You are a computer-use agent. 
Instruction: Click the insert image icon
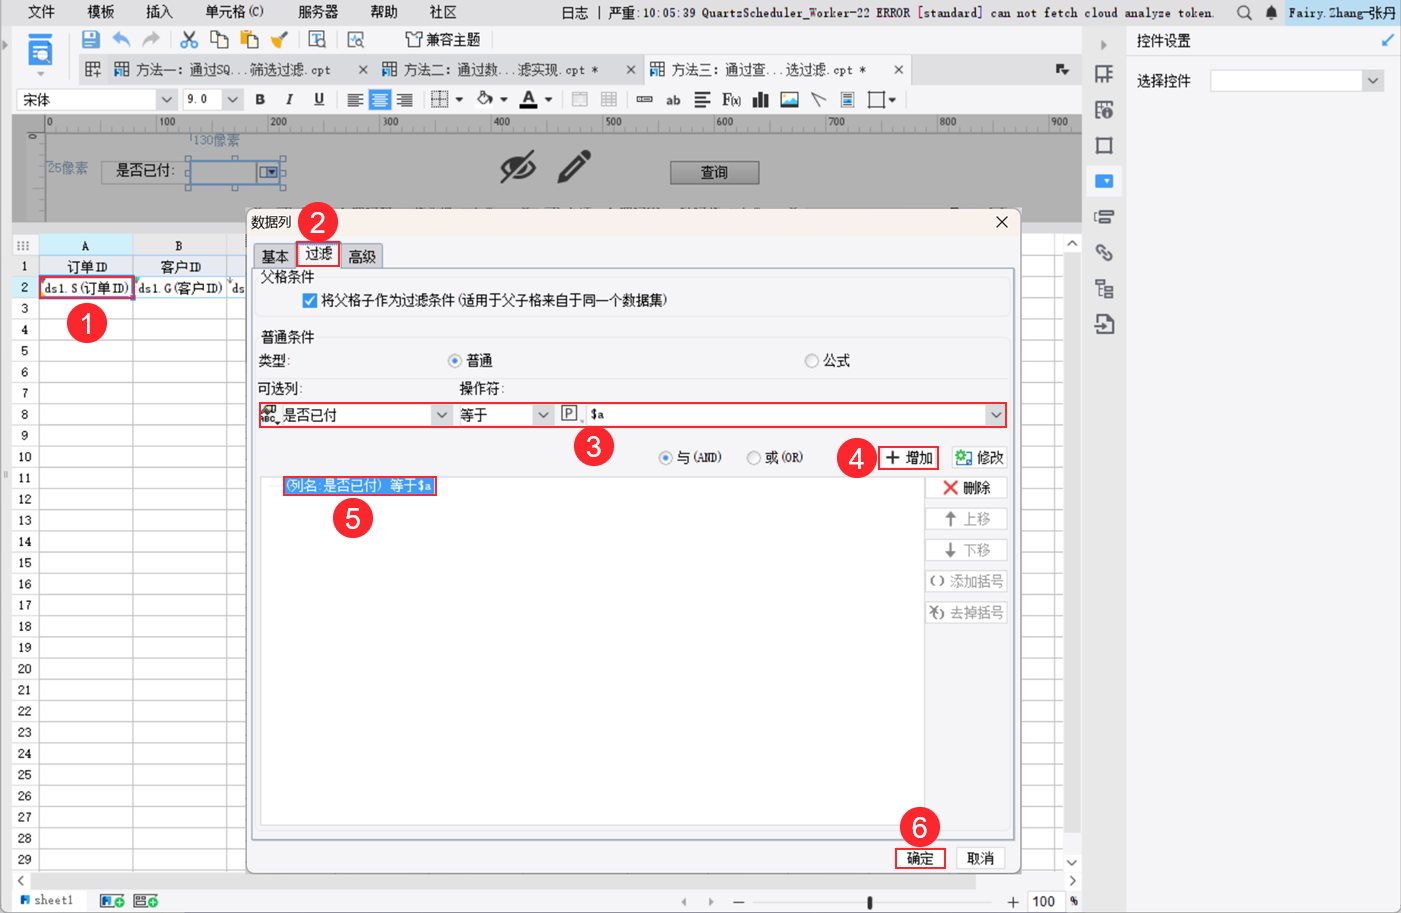coord(790,99)
